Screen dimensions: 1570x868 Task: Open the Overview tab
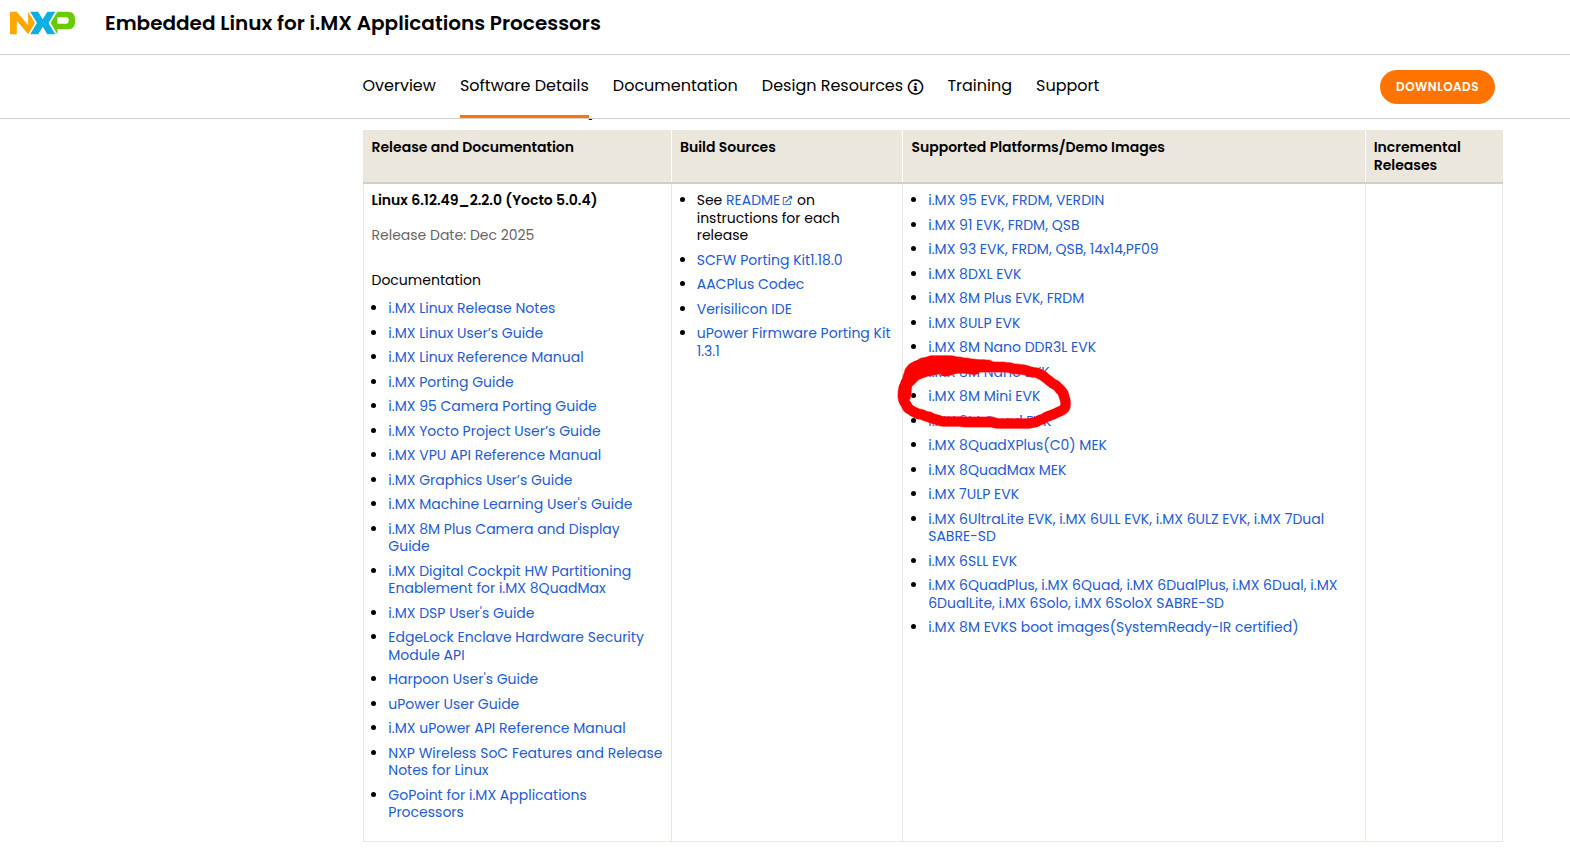(398, 86)
